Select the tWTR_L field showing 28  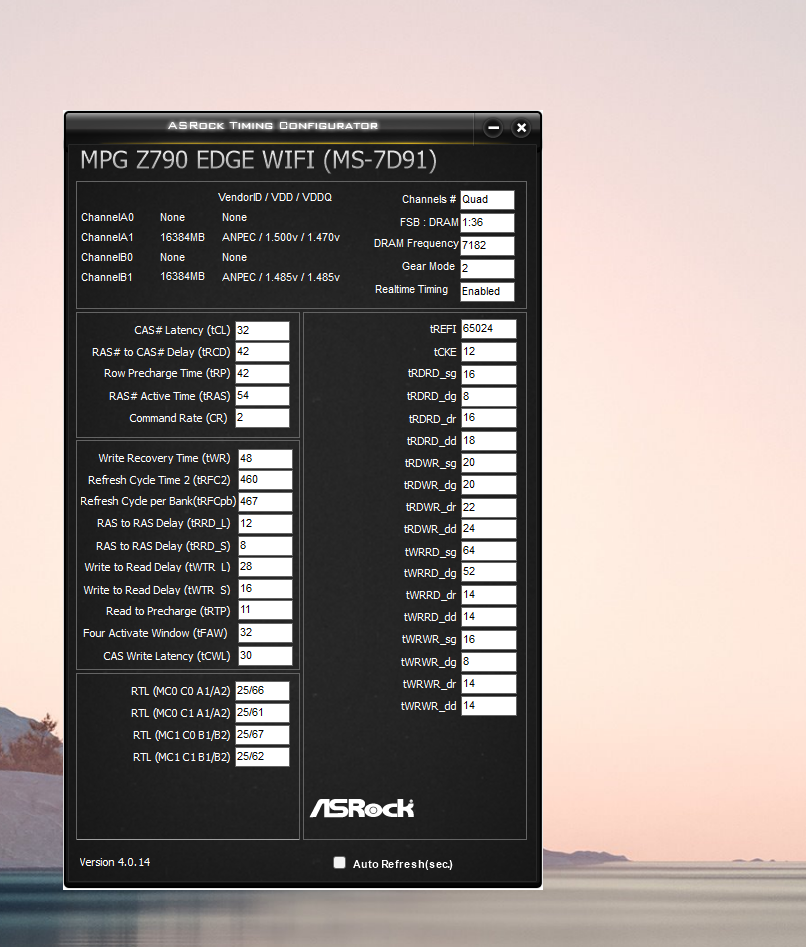pyautogui.click(x=265, y=567)
